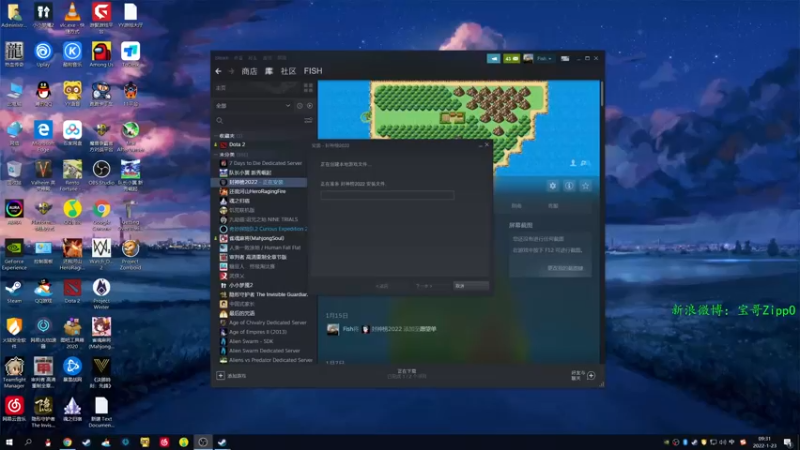800x450 pixels.
Task: Open the Windows Start button
Action: click(9, 442)
